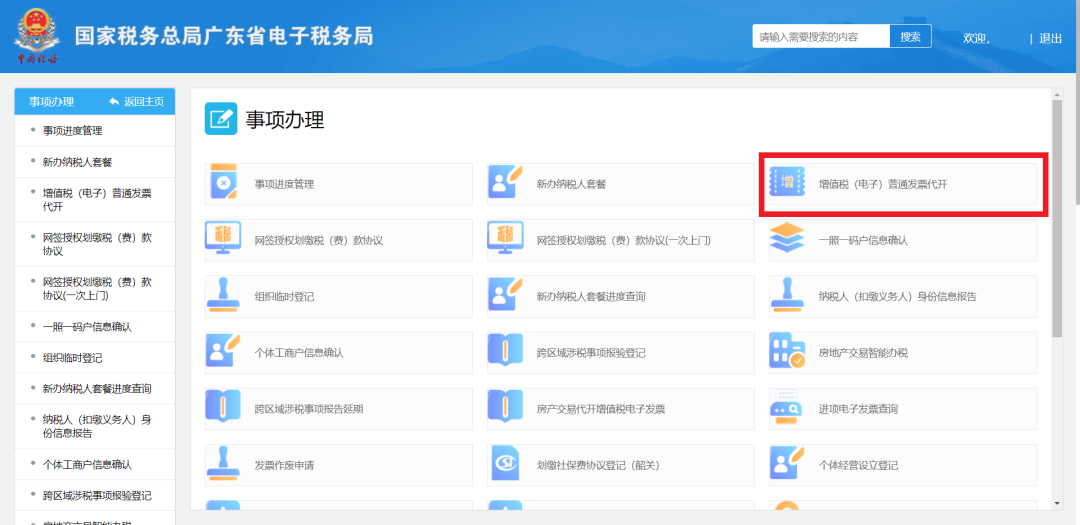Click the 纳税人（扣缴义务人）身份信息报告 stamp icon

click(787, 295)
